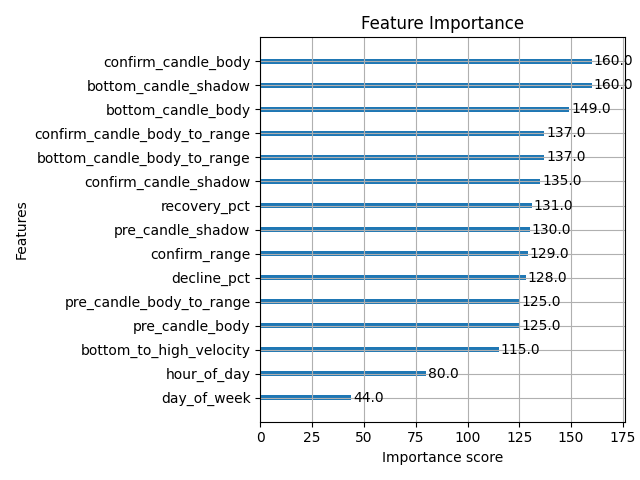Click the bottom_candle_body_to_range bar
This screenshot has height=480, width=640.
pos(402,157)
